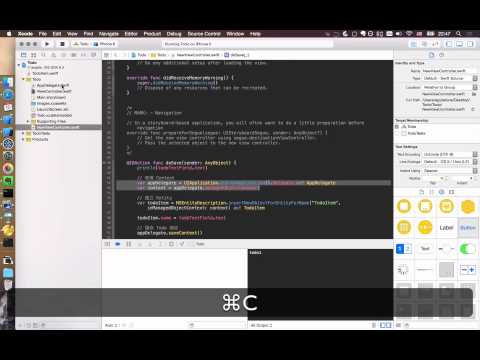Viewport: 480px width, 360px height.
Task: Select the Stepper object in library
Action: click(467, 270)
